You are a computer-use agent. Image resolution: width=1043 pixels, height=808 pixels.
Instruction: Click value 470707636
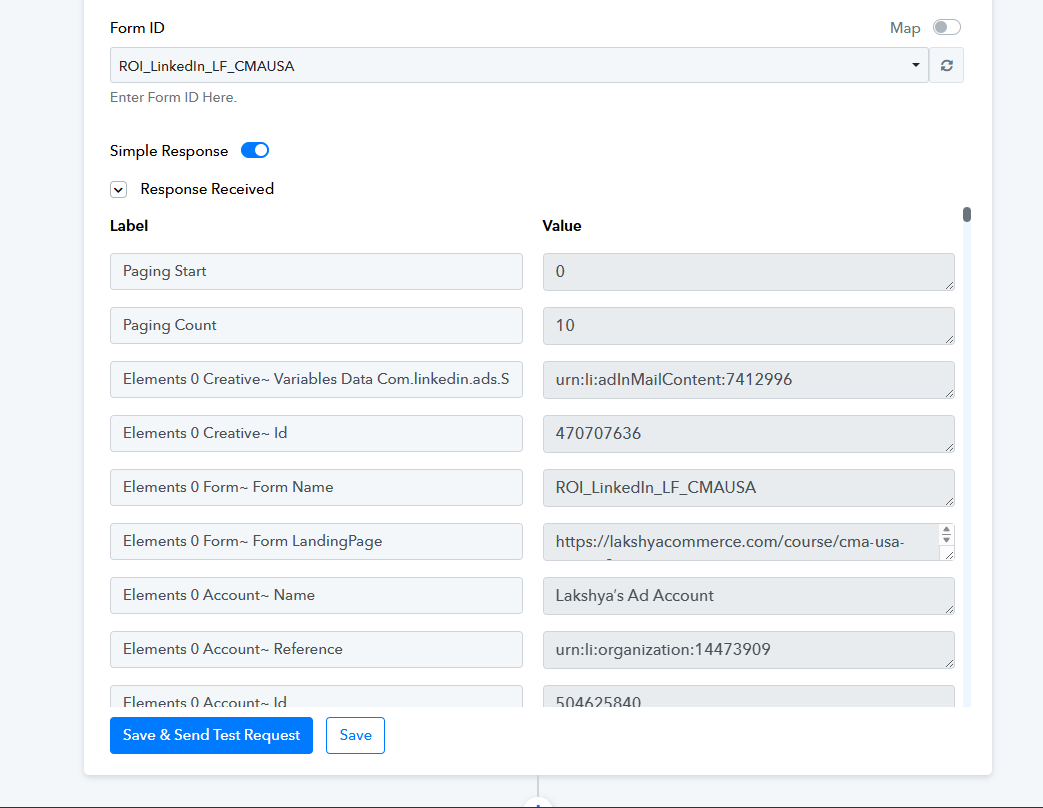[x=748, y=434]
